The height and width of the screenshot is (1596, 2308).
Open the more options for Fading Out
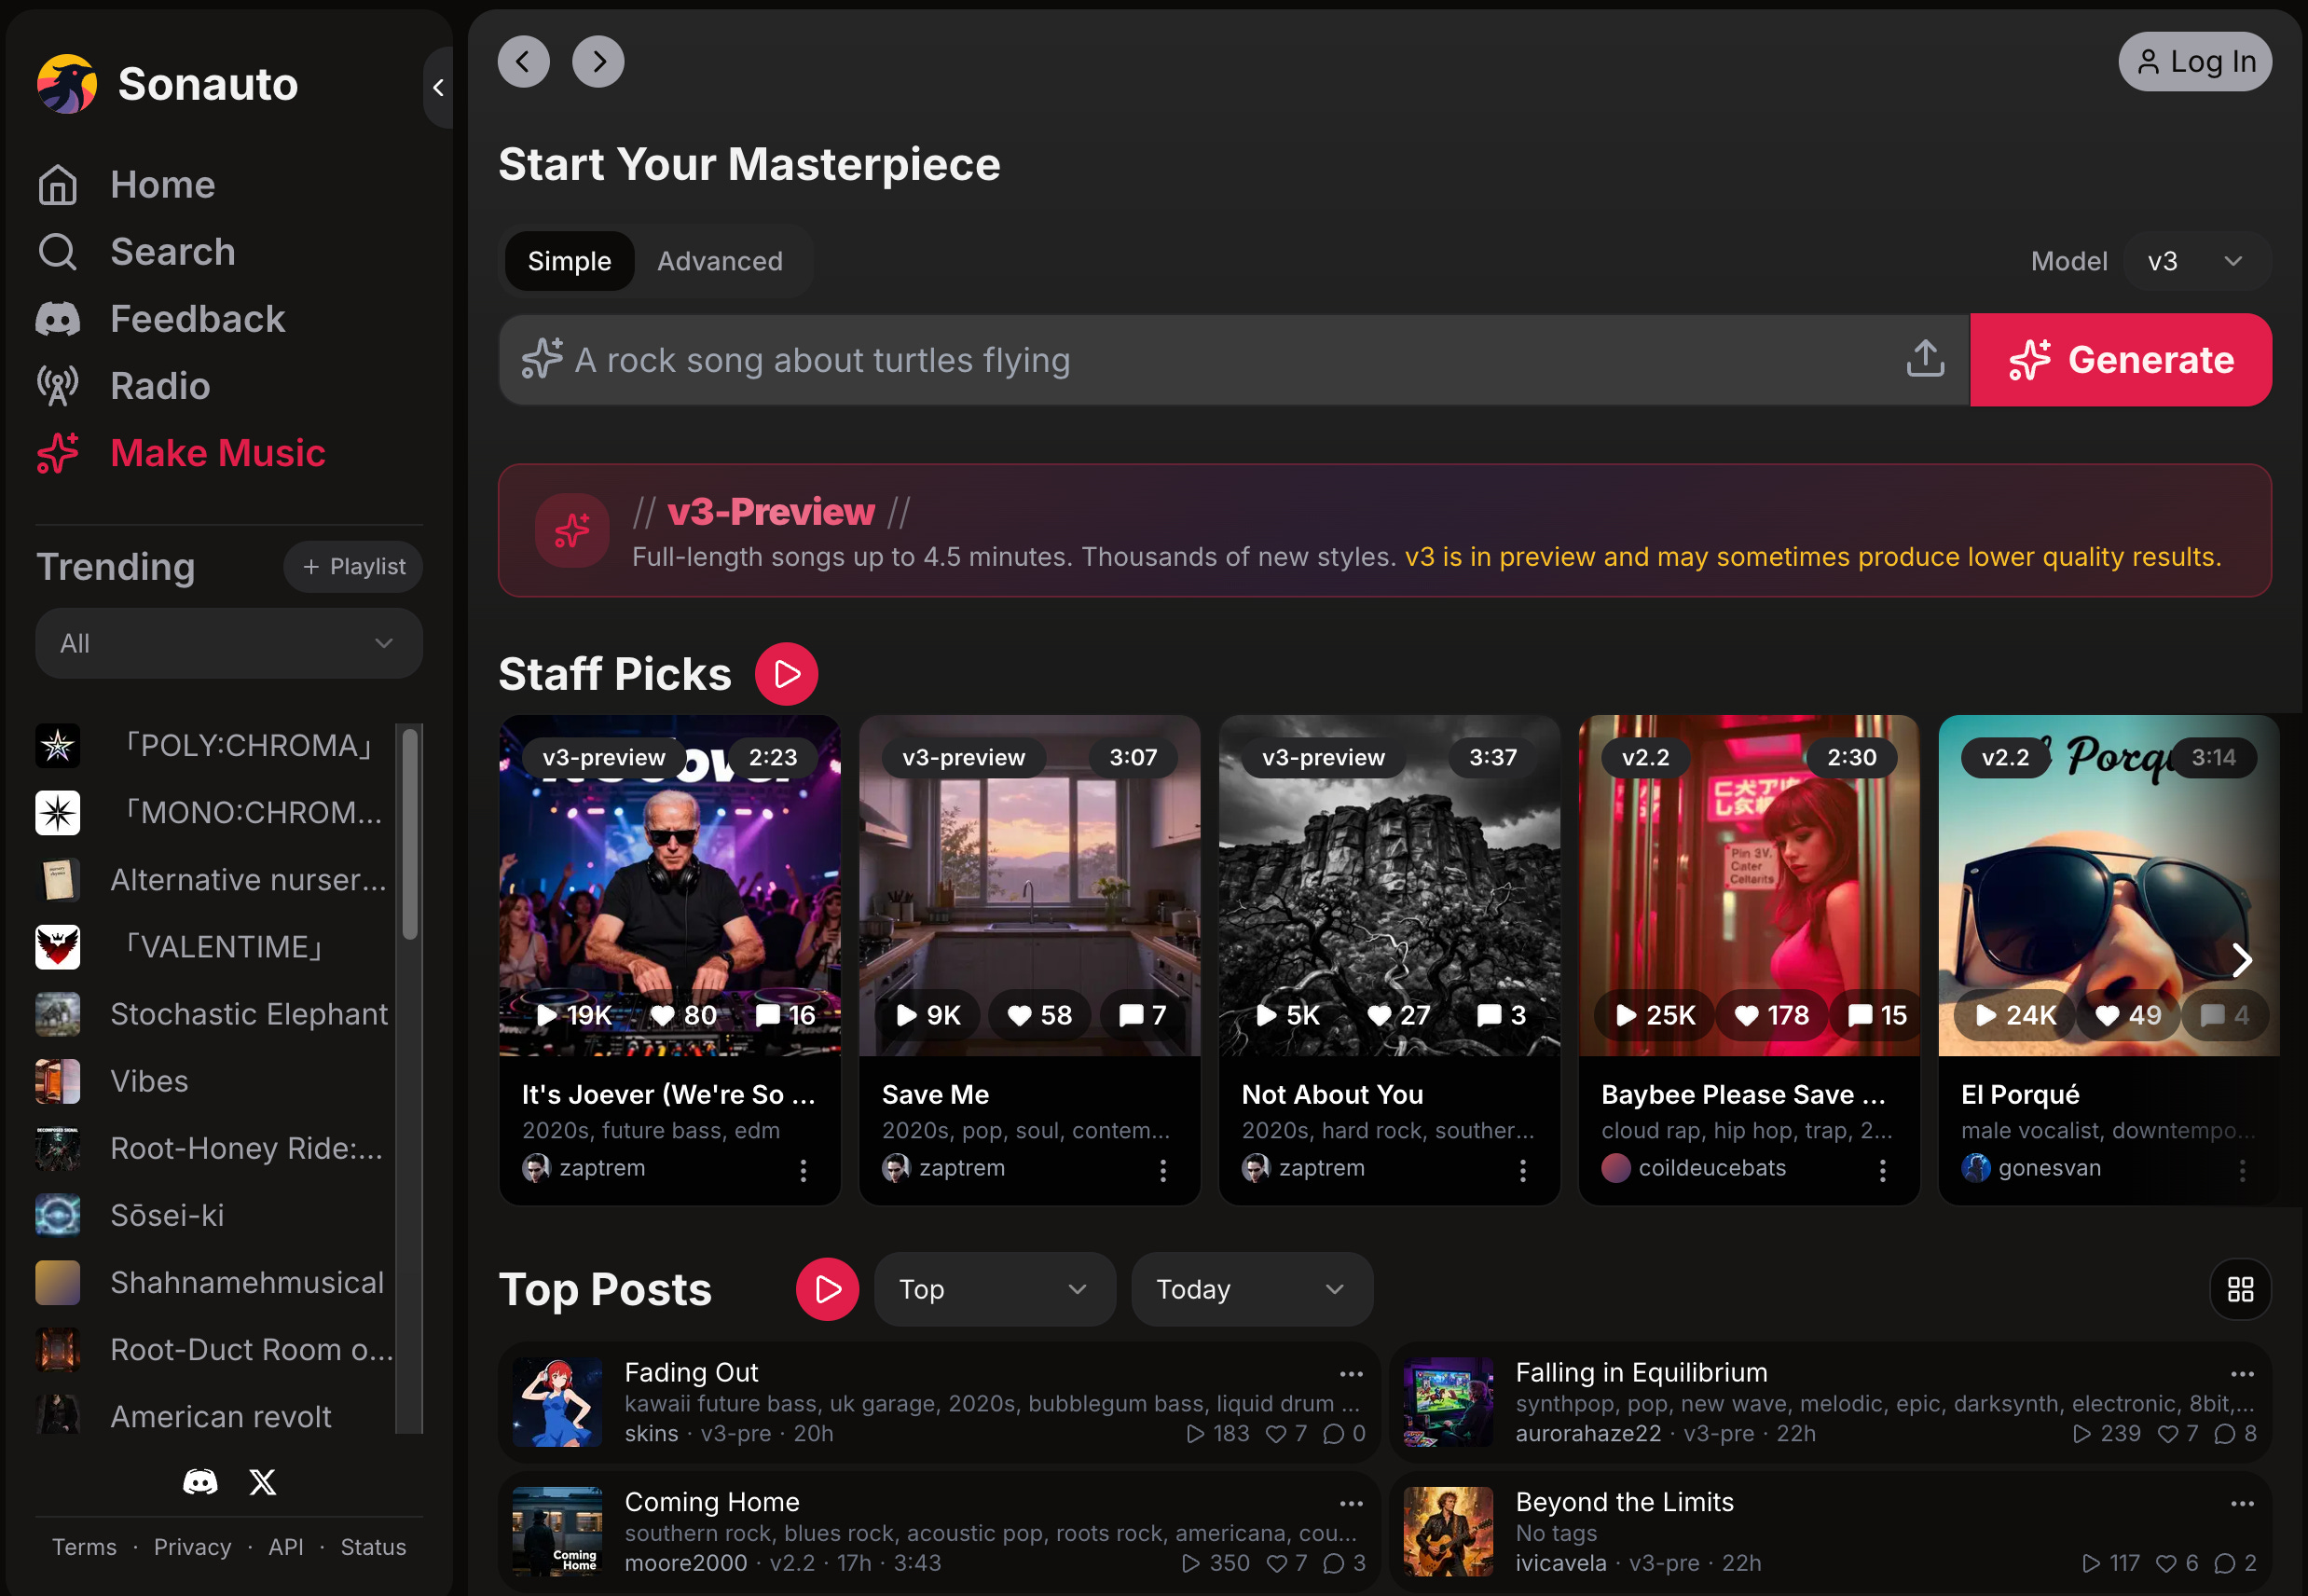click(1351, 1374)
